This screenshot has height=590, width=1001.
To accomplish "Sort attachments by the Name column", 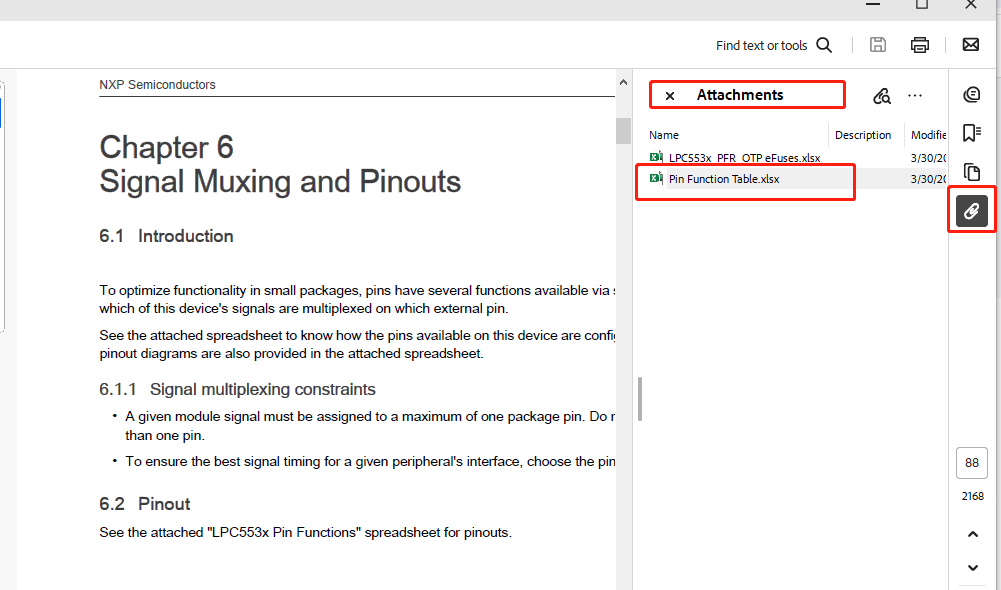I will [663, 135].
